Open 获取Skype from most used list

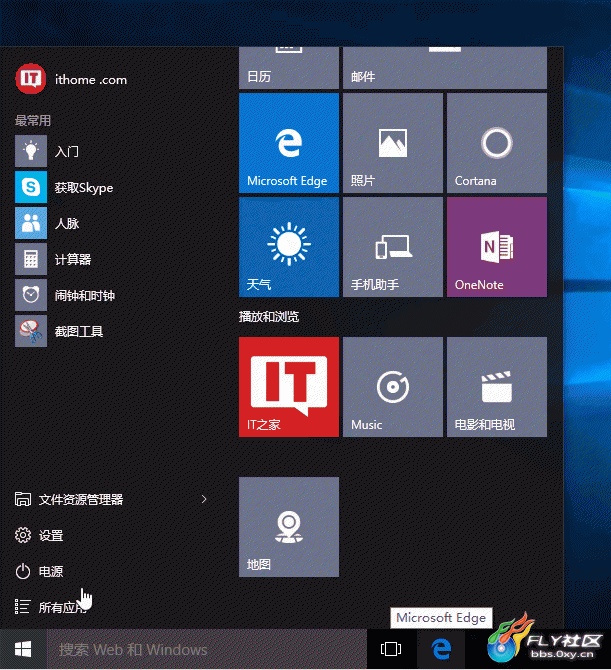(x=64, y=187)
